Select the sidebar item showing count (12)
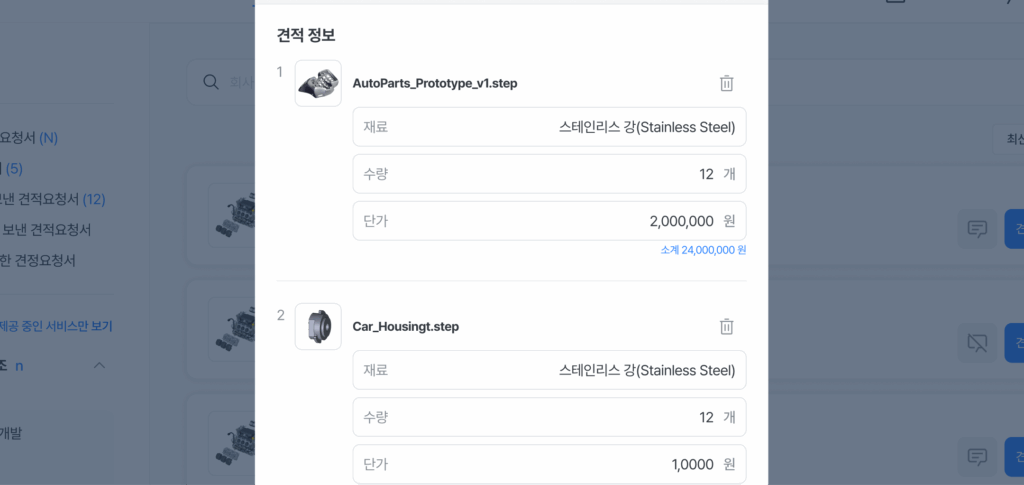Image resolution: width=1024 pixels, height=485 pixels. coord(53,199)
